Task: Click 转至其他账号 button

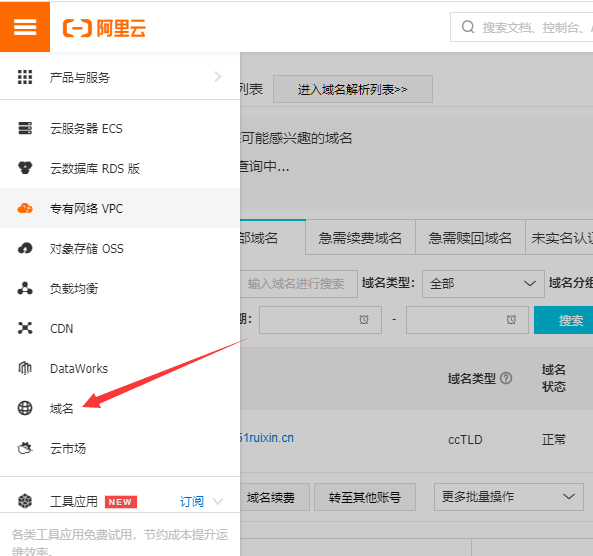Action: point(365,497)
